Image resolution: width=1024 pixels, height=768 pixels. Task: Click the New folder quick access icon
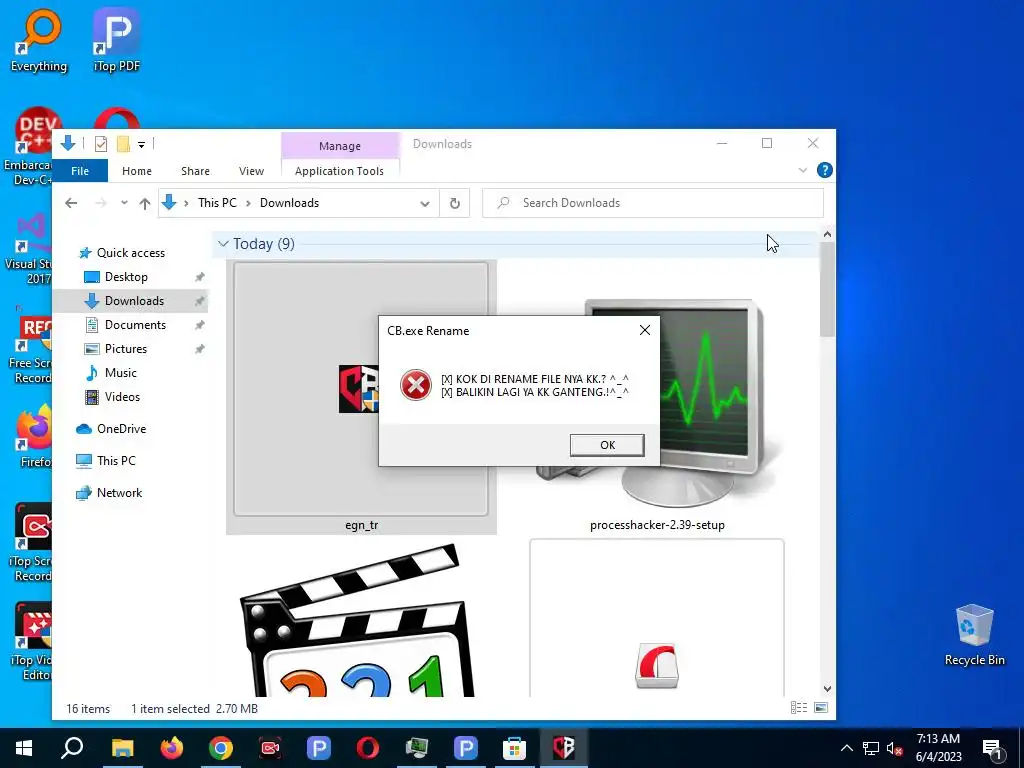pos(123,144)
